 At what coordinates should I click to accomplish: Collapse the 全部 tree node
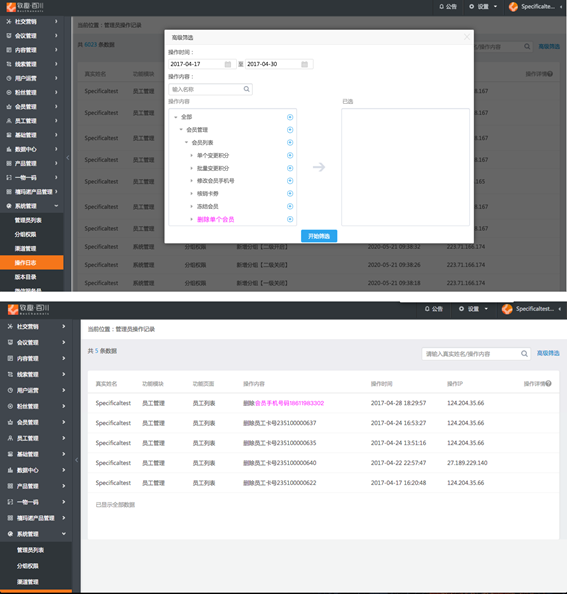(x=176, y=117)
